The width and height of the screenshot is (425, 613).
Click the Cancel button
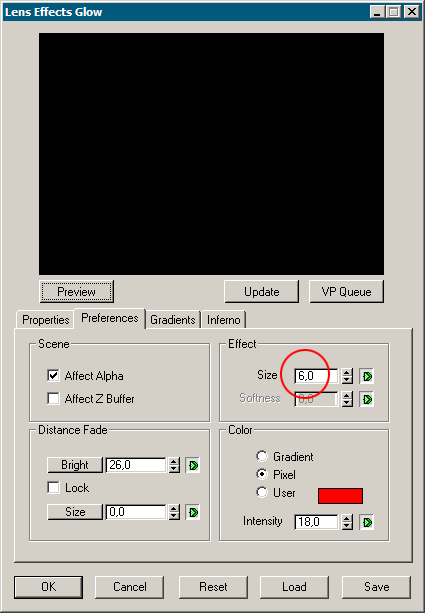click(x=129, y=587)
